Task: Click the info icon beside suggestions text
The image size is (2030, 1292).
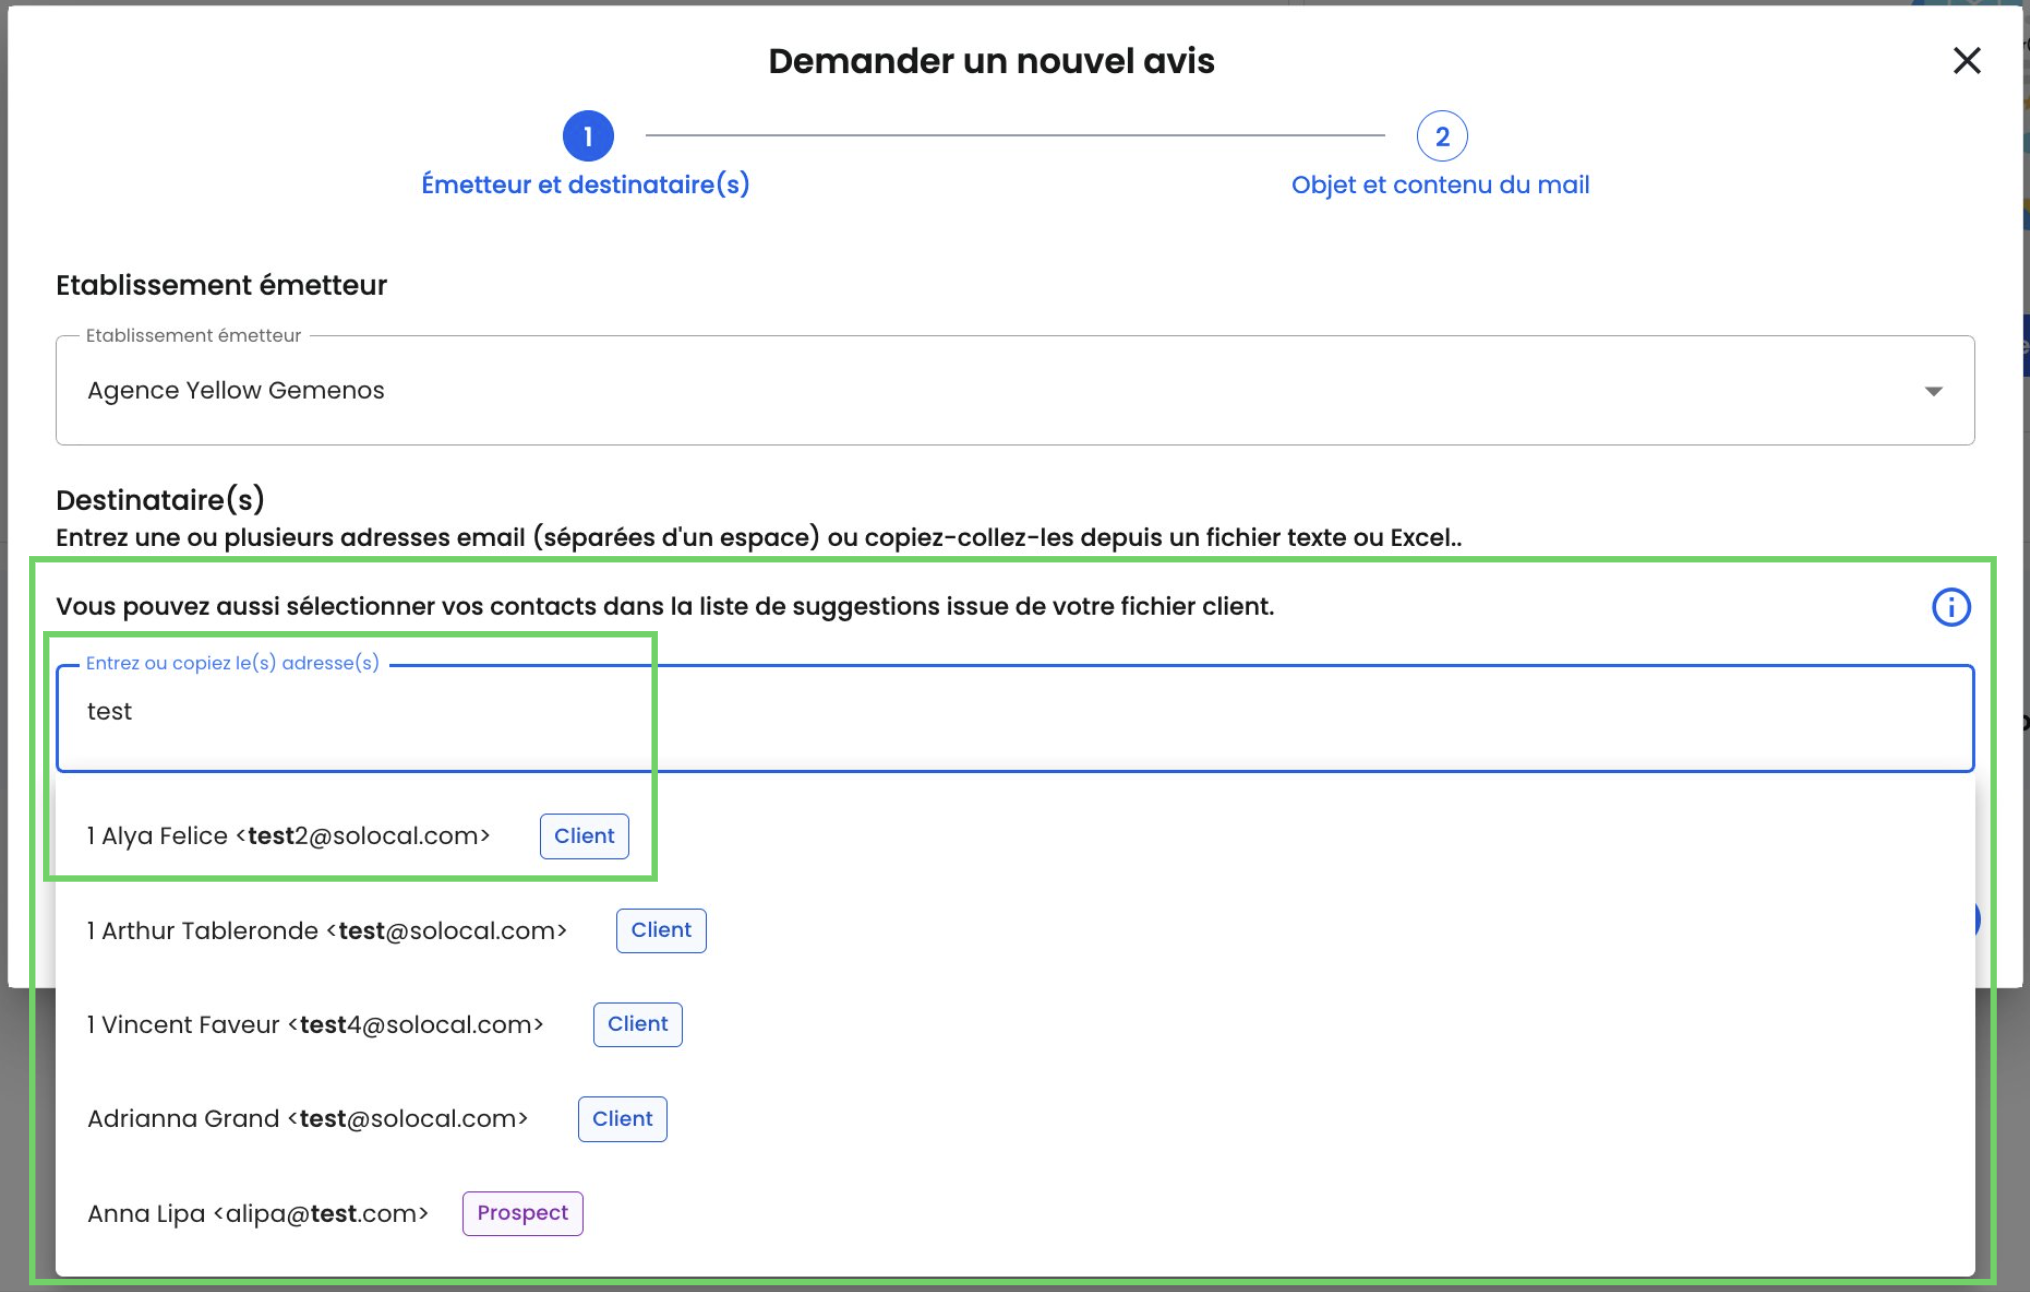Action: tap(1950, 607)
